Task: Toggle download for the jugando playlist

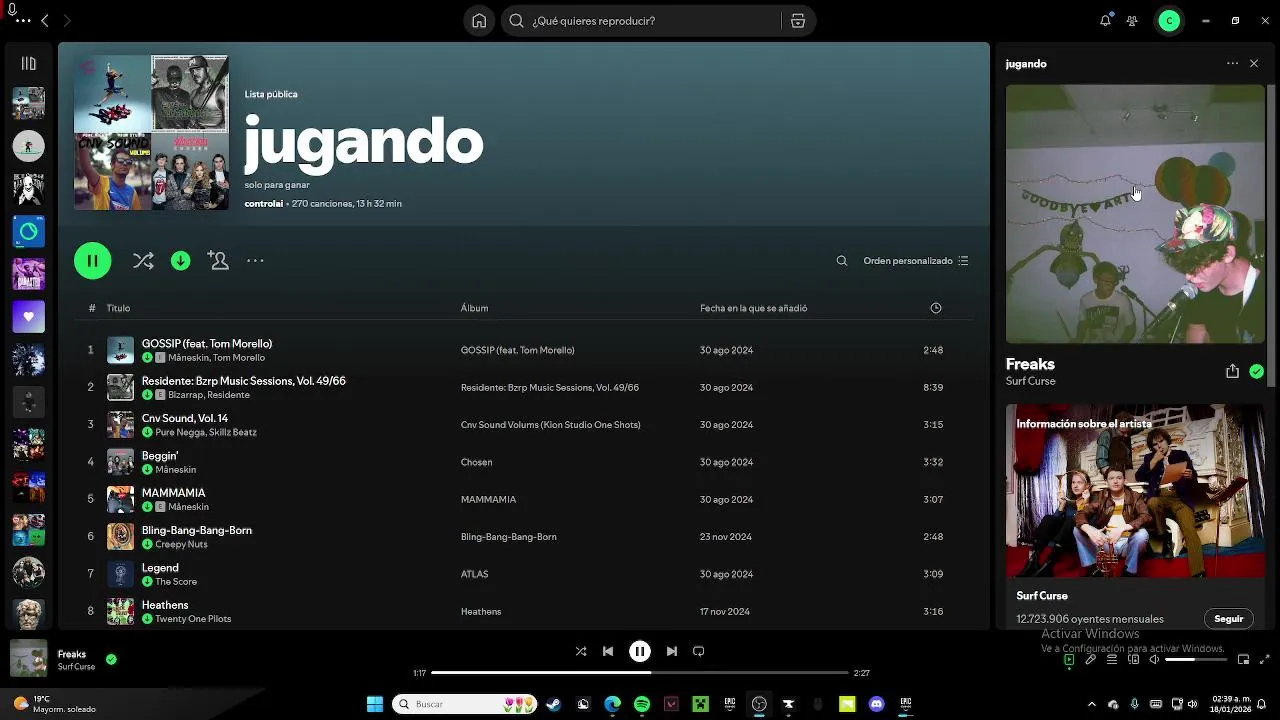Action: 180,261
